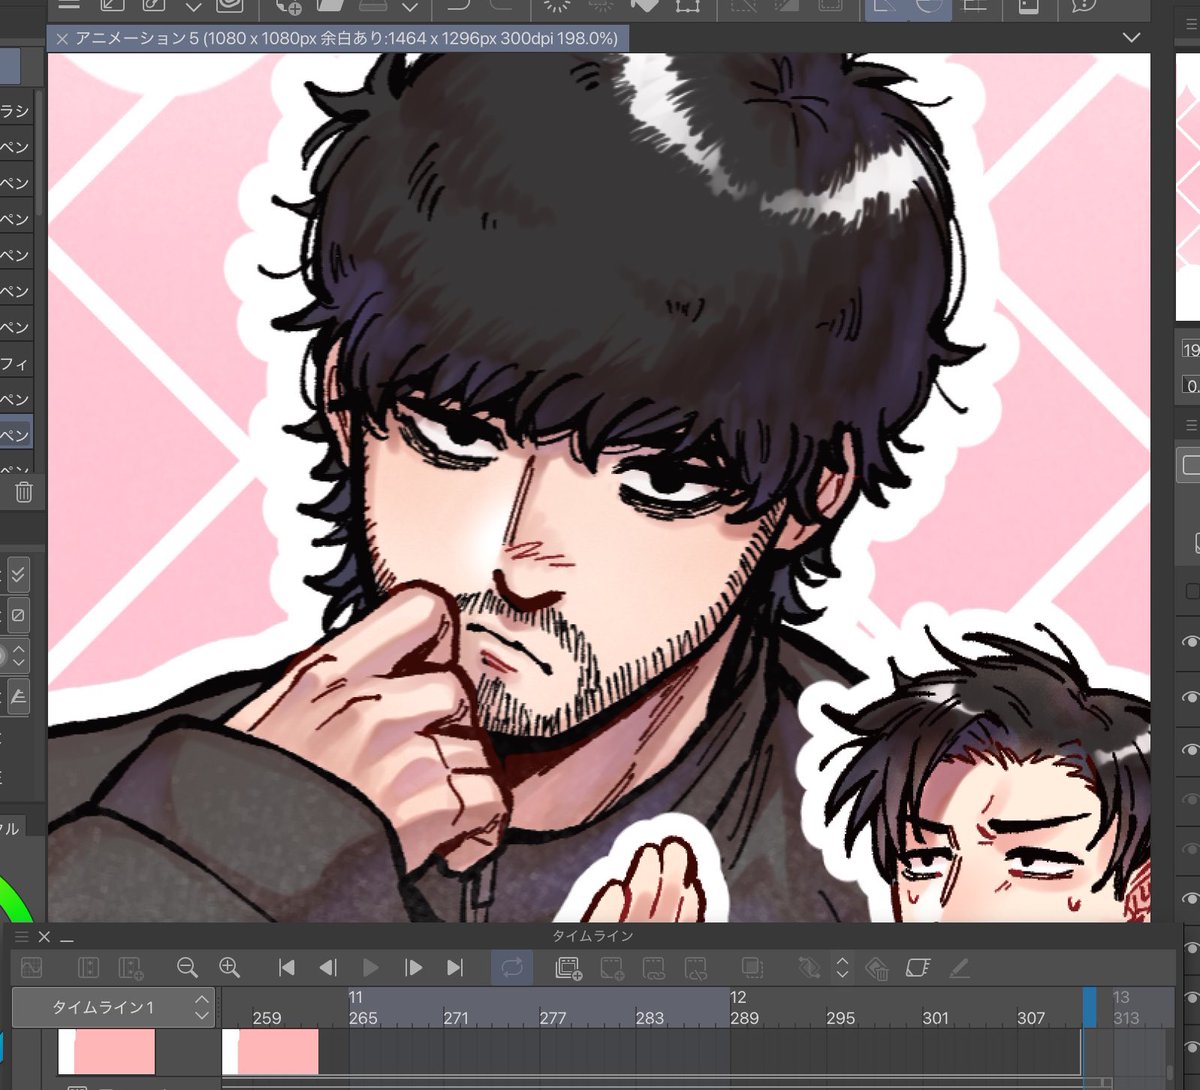
Task: Click the undo arrow in top command bar
Action: [x=458, y=6]
